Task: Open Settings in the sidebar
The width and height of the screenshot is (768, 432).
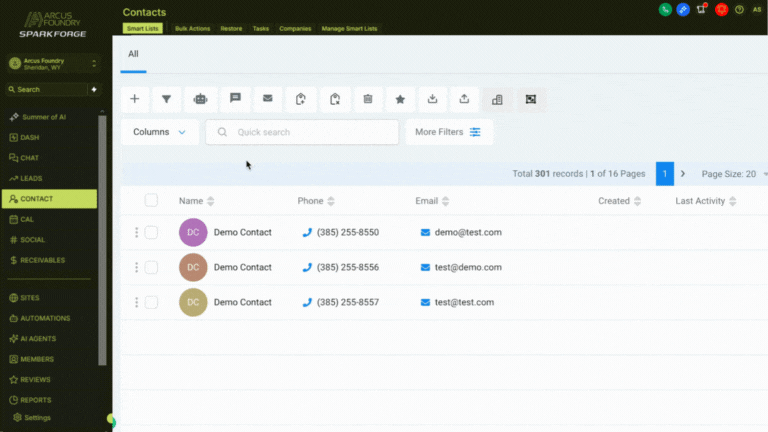Action: click(x=38, y=417)
